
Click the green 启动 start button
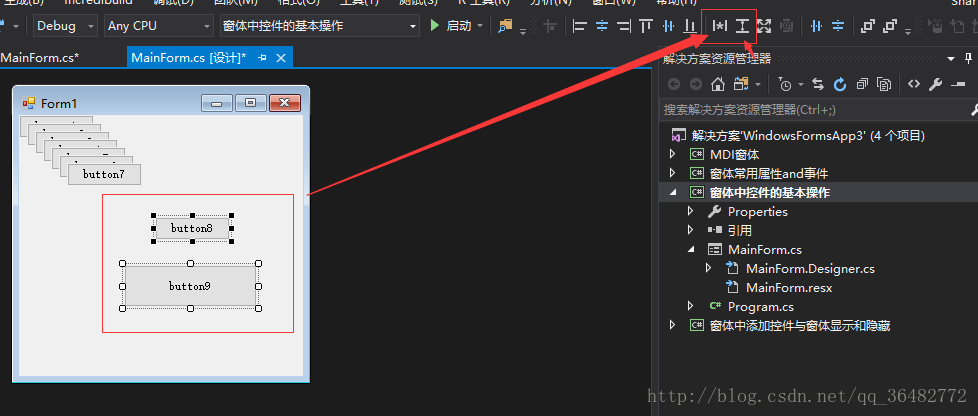[x=450, y=26]
